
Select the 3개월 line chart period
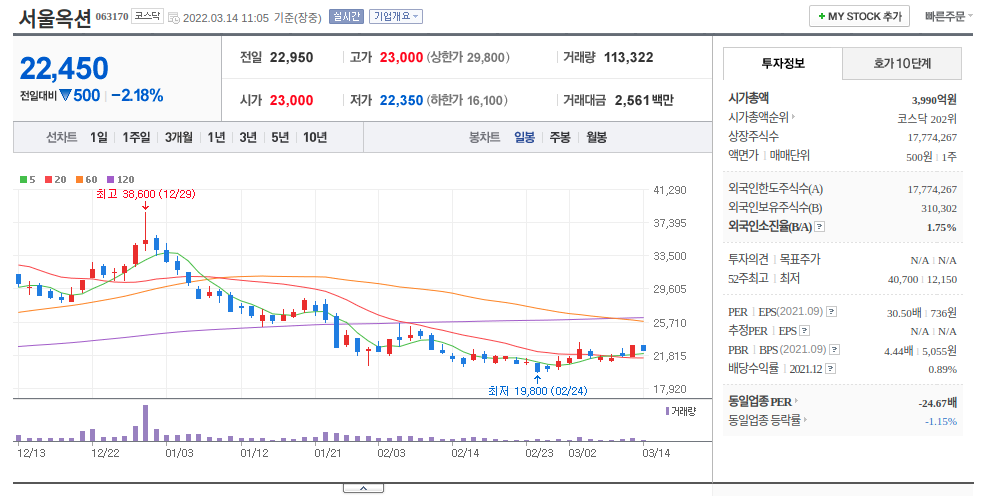coord(178,137)
